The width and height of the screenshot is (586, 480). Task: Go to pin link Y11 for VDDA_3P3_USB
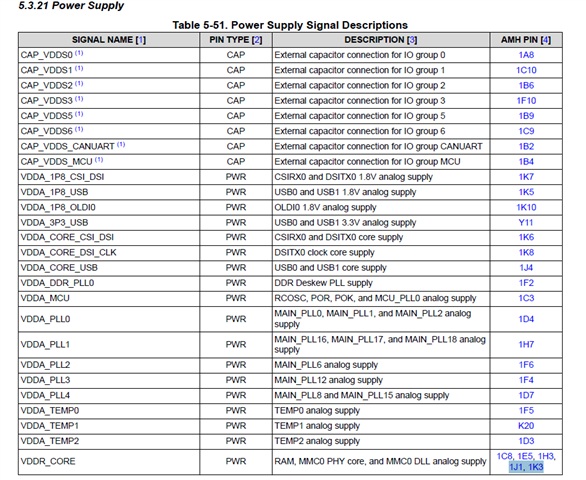coord(526,223)
